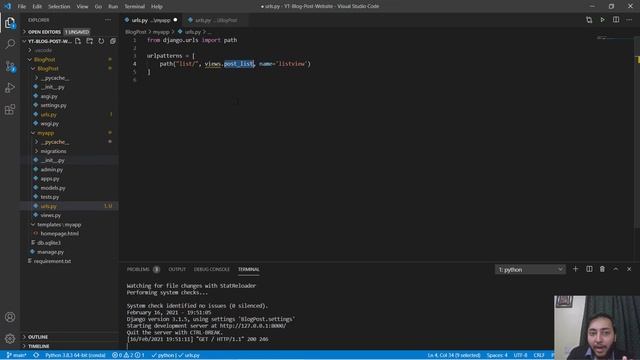Refresh the Explorer file tree
640x360 pixels.
(x=101, y=41)
